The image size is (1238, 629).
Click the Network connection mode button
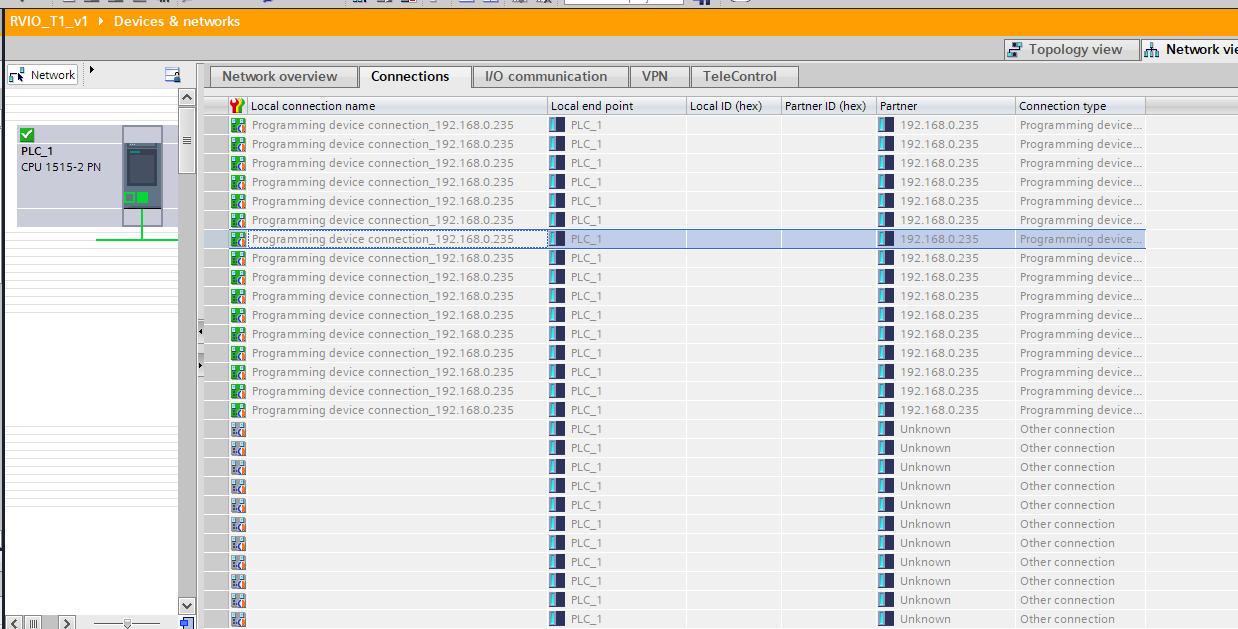[x=42, y=75]
